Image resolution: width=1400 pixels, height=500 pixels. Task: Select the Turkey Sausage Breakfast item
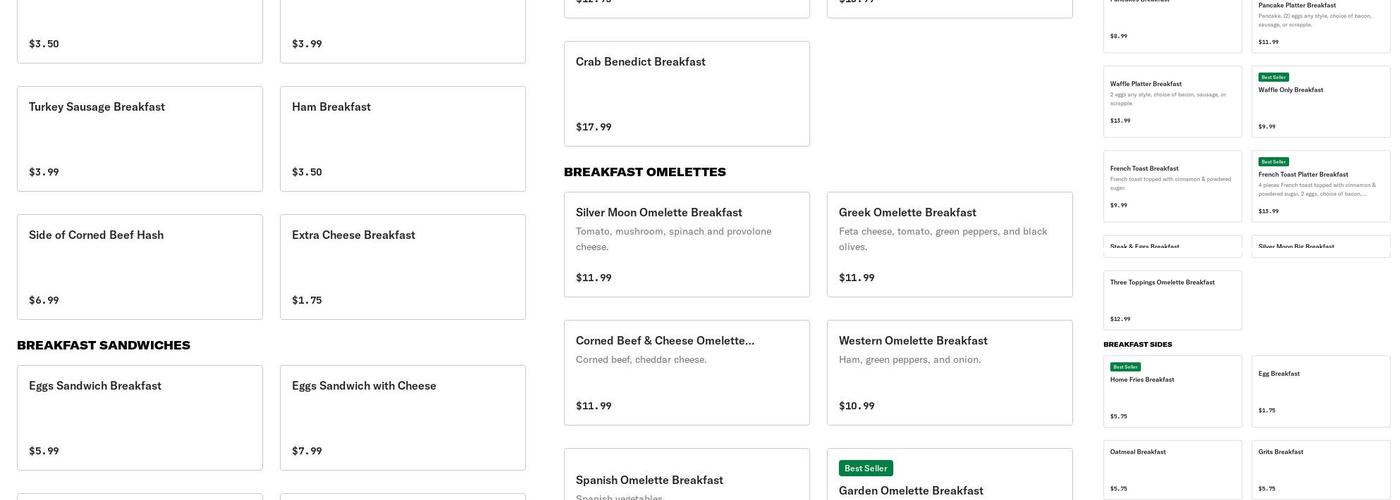tap(140, 139)
